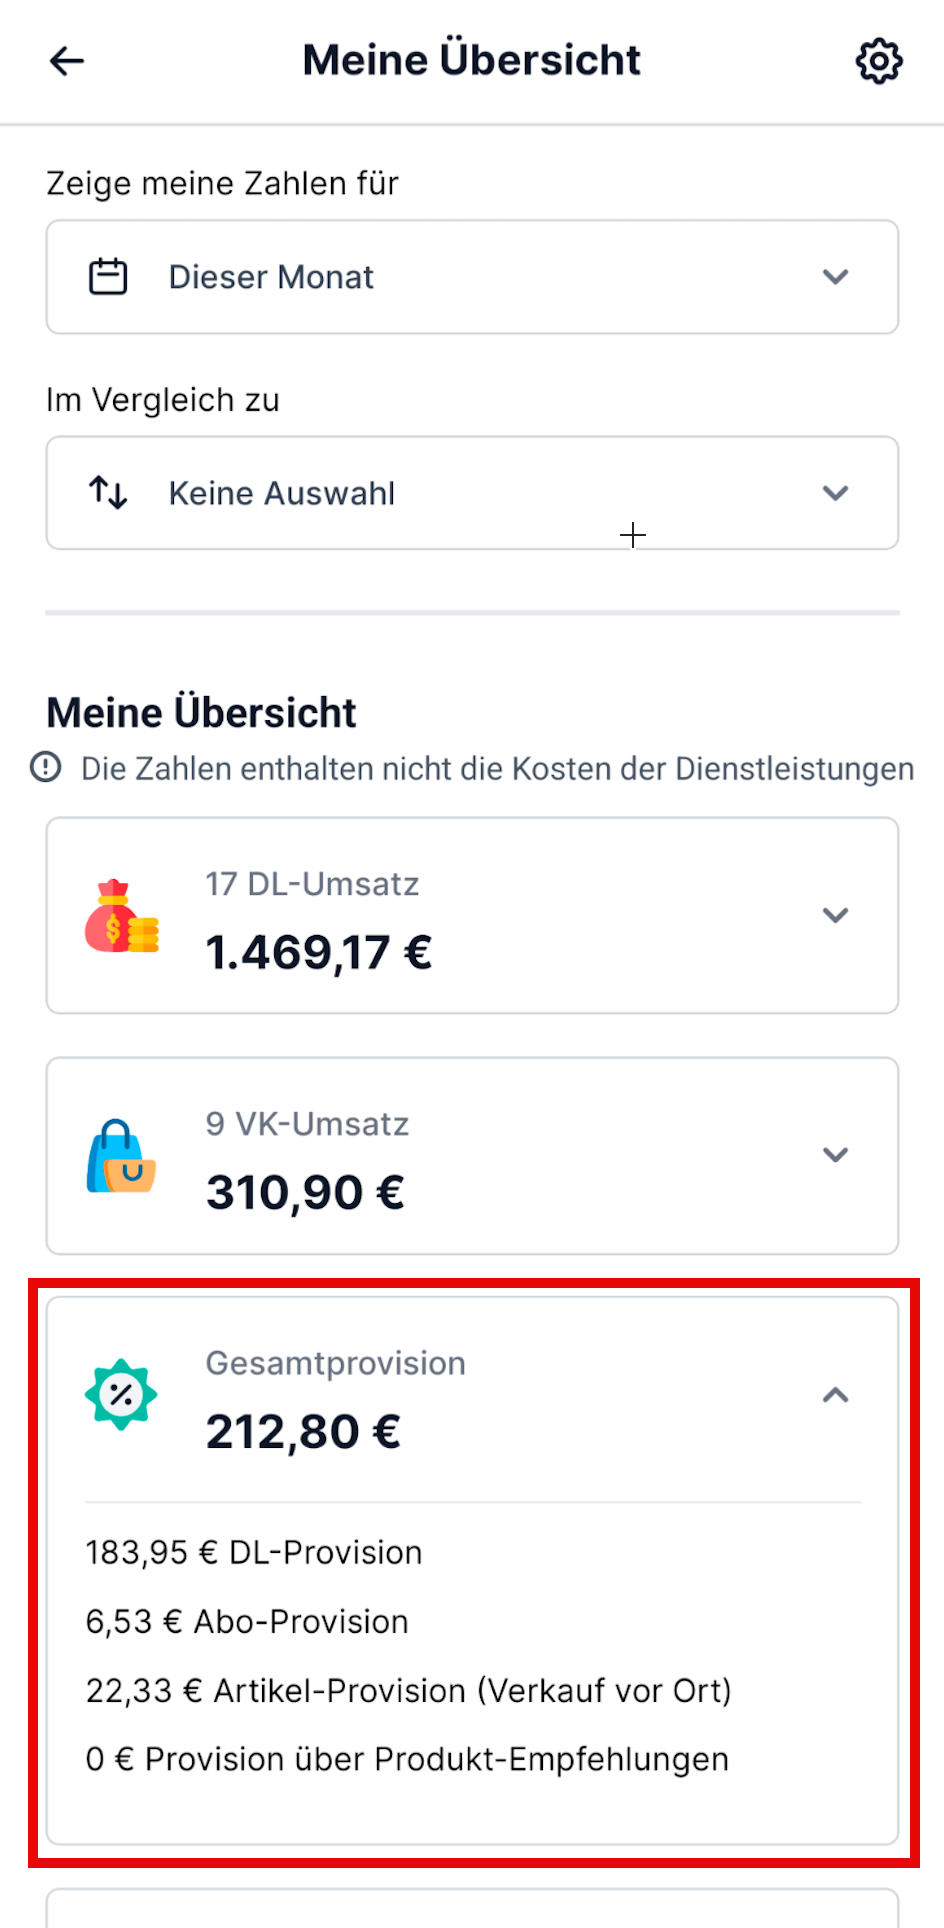Expand the VK-Umsatz card chevron
Screen dimensions: 944x1928
(x=836, y=1155)
